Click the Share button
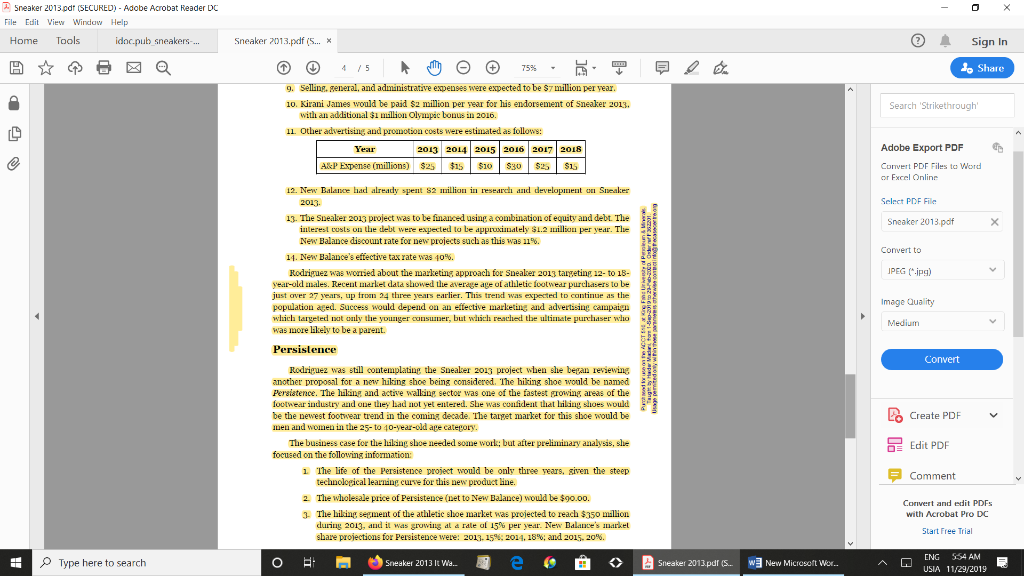1024x576 pixels. click(x=982, y=68)
